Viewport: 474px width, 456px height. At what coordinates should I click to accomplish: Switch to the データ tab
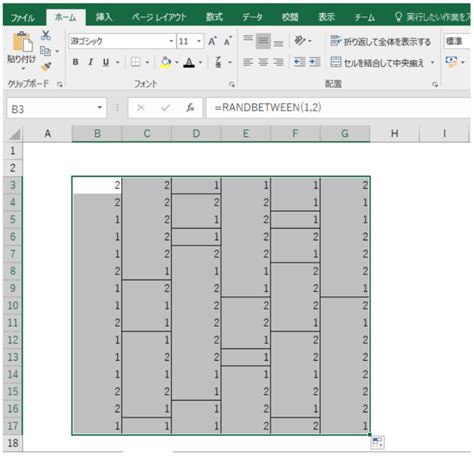tap(252, 17)
